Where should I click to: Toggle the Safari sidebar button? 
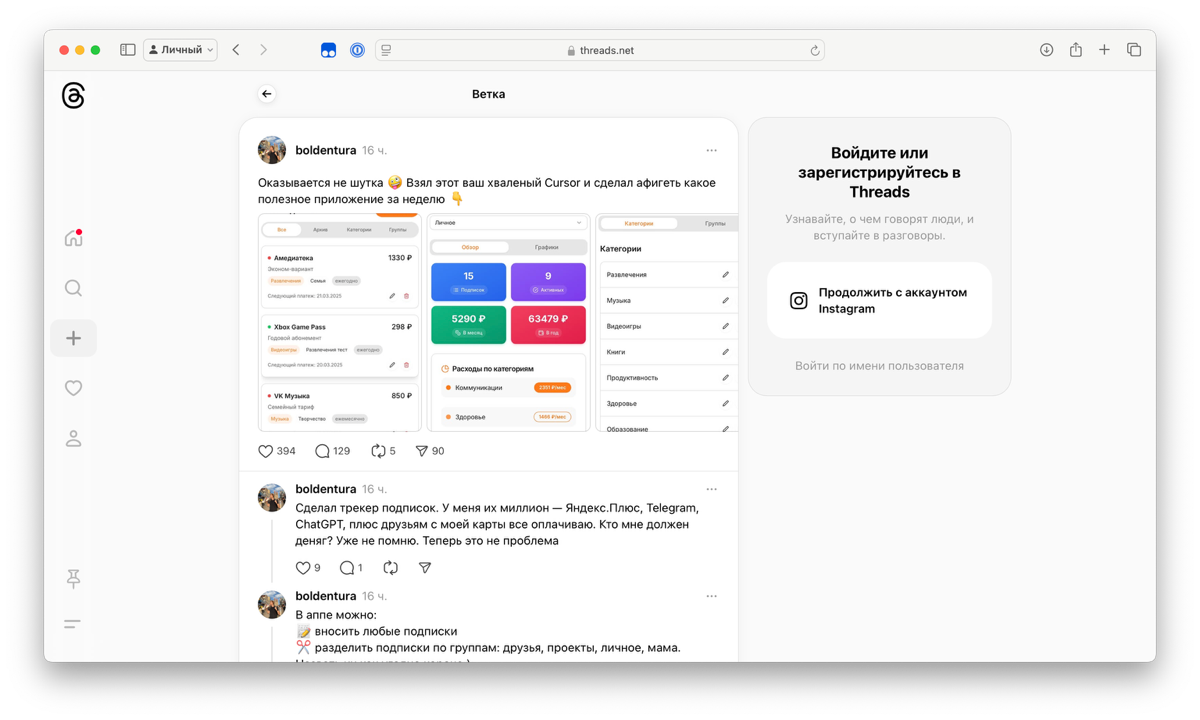[x=128, y=50]
